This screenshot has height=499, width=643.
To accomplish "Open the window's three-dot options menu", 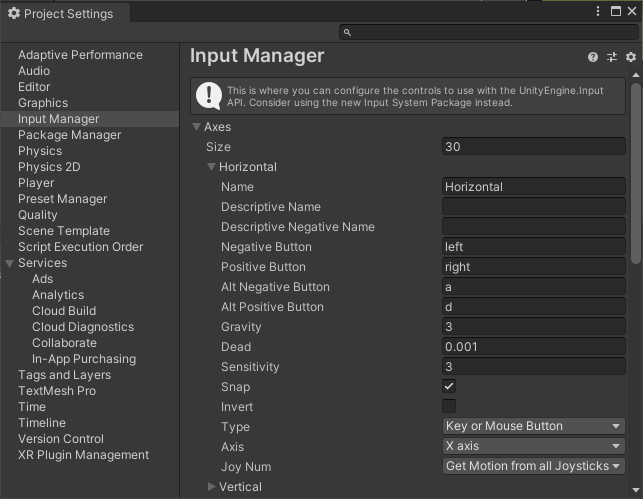I will pos(598,11).
